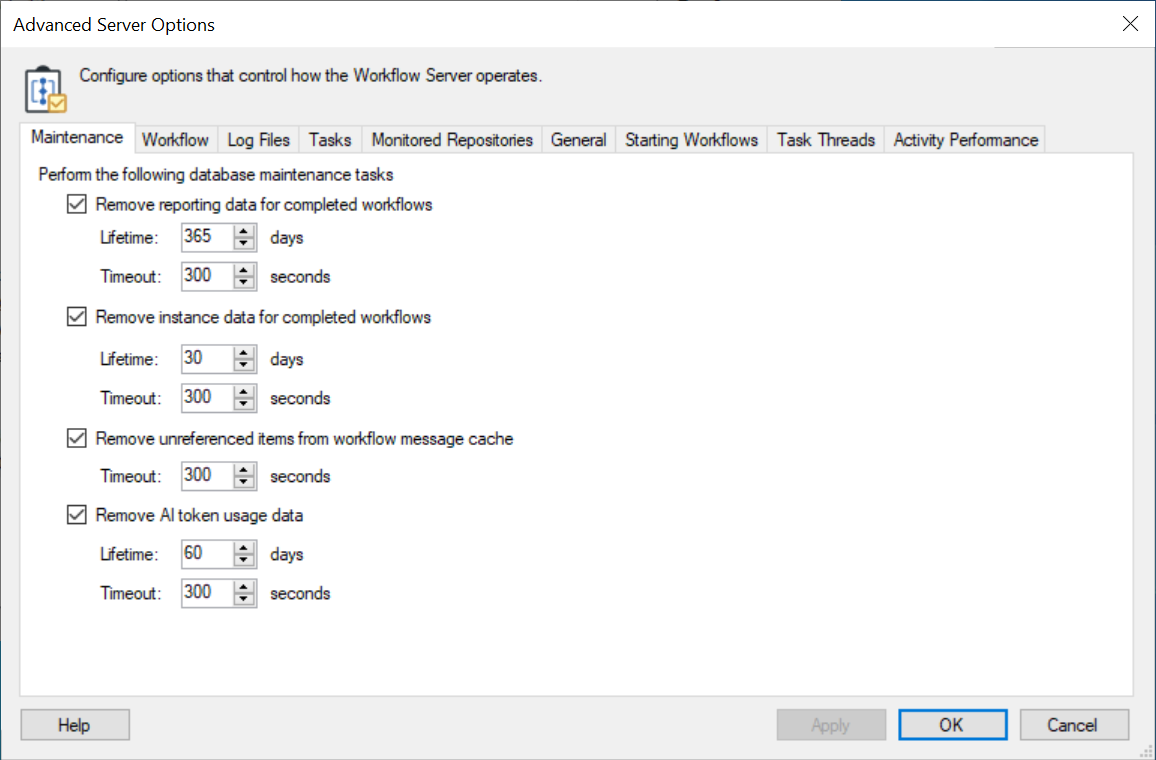This screenshot has width=1156, height=760.
Task: Disable Remove unreferenced items from message cache
Action: [76, 439]
